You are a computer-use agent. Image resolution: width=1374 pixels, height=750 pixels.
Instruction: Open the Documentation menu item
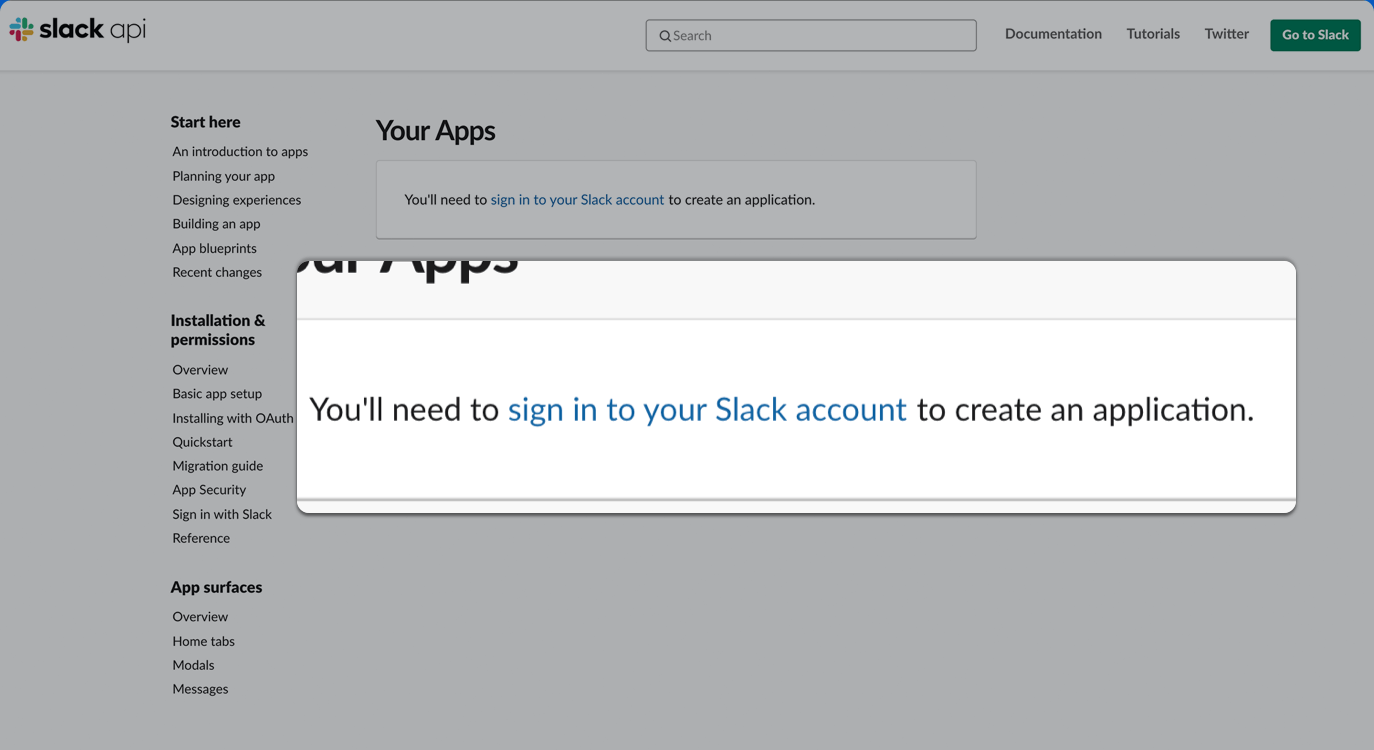pyautogui.click(x=1053, y=34)
